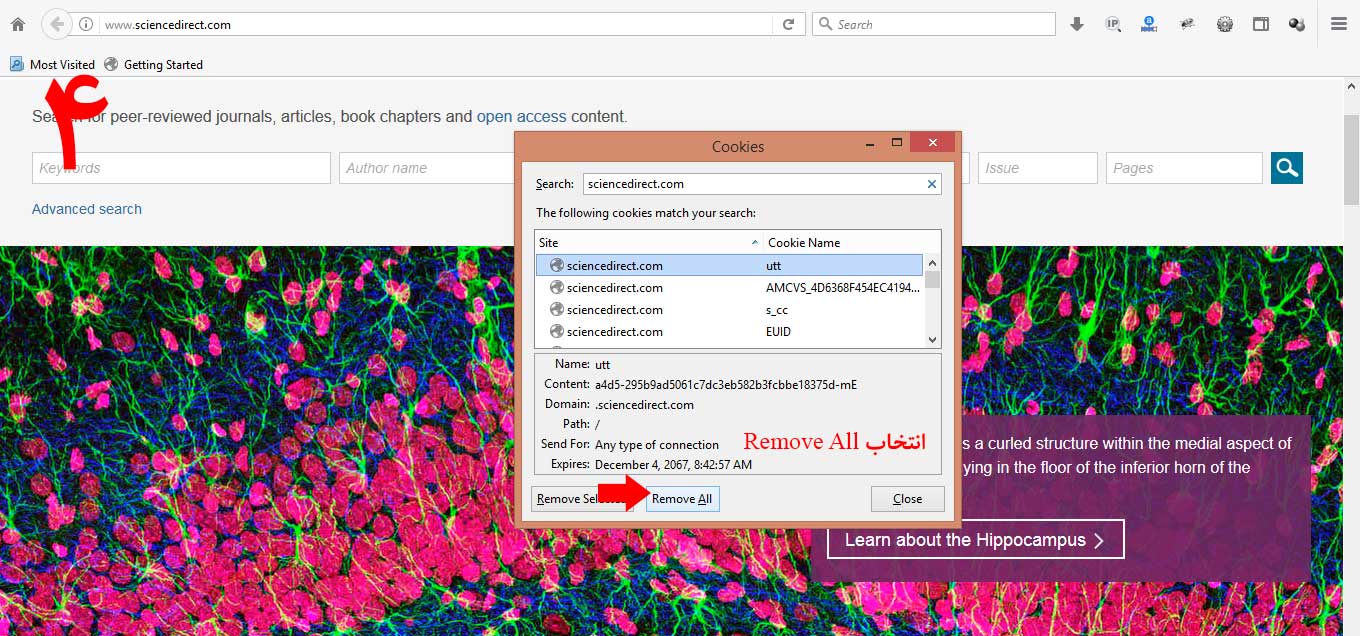1360x636 pixels.
Task: Click the Pages field
Action: click(x=1184, y=168)
